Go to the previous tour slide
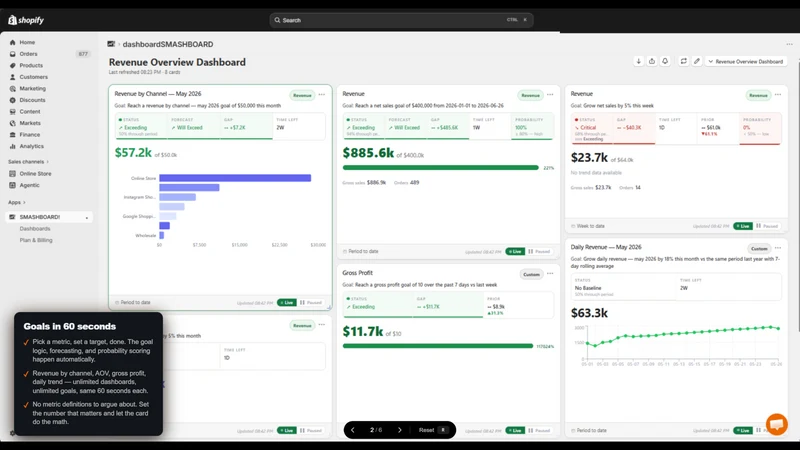Viewport: 800px width, 450px height. pyautogui.click(x=353, y=430)
